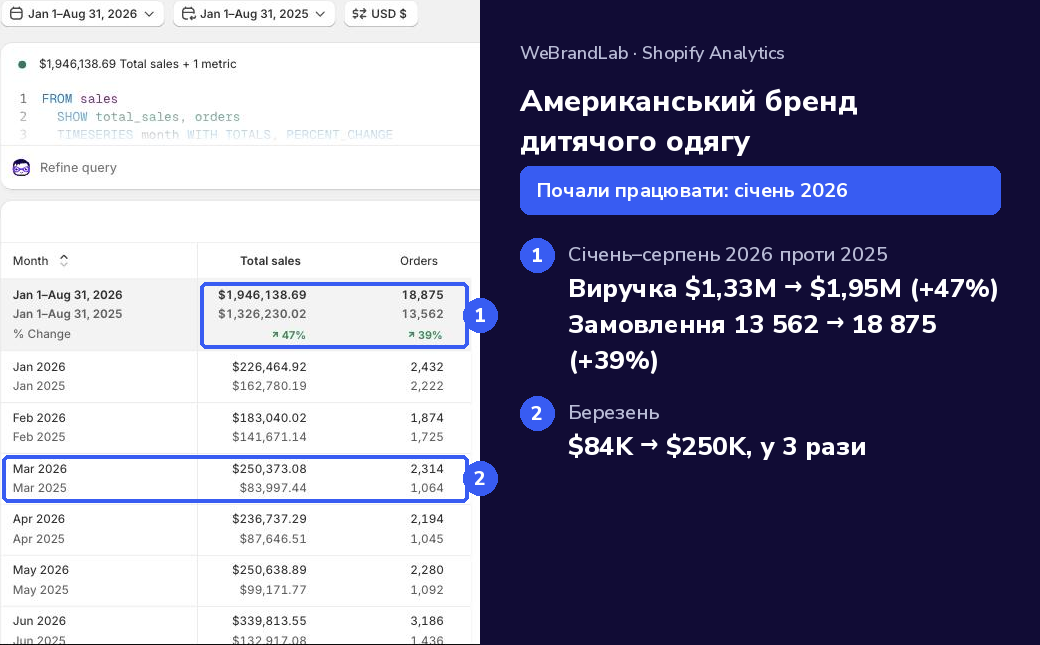Viewport: 1040px width, 645px height.
Task: Click the % Change row label
Action: click(x=42, y=334)
